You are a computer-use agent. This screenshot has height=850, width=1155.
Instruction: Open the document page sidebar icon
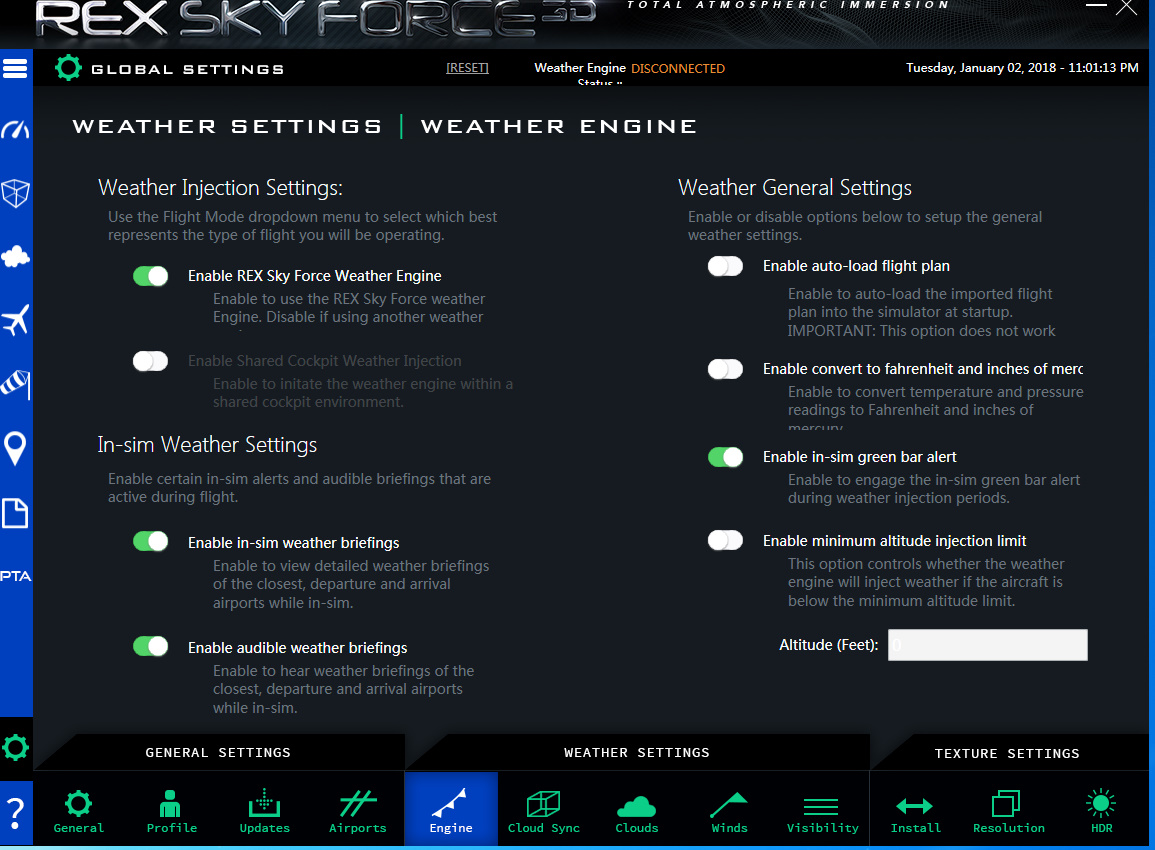(x=15, y=513)
